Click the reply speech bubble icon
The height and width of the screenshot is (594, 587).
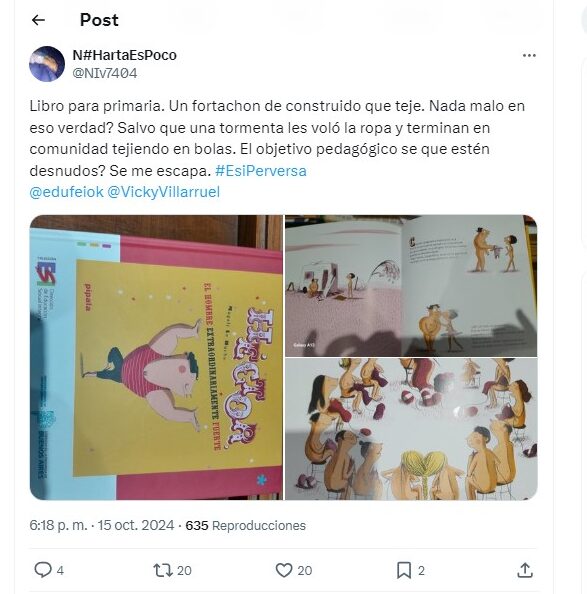43,570
